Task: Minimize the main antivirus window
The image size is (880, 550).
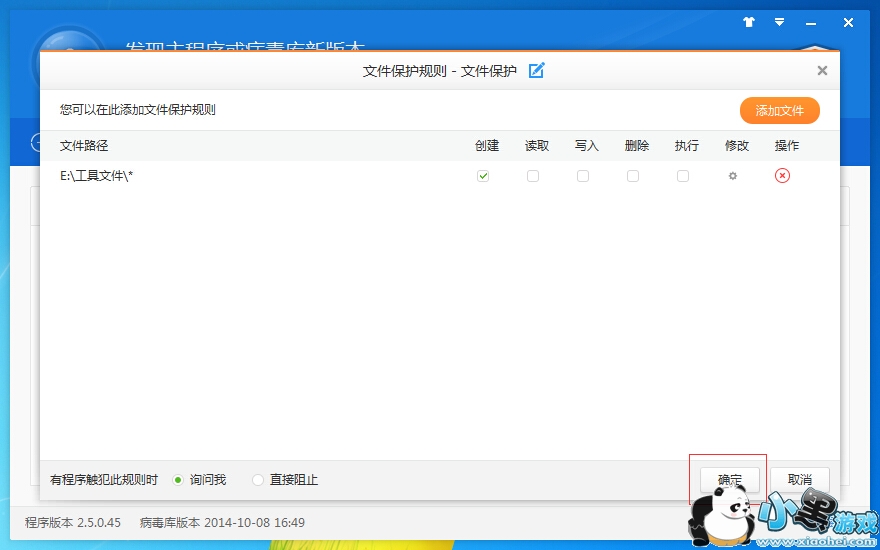Action: (x=811, y=23)
